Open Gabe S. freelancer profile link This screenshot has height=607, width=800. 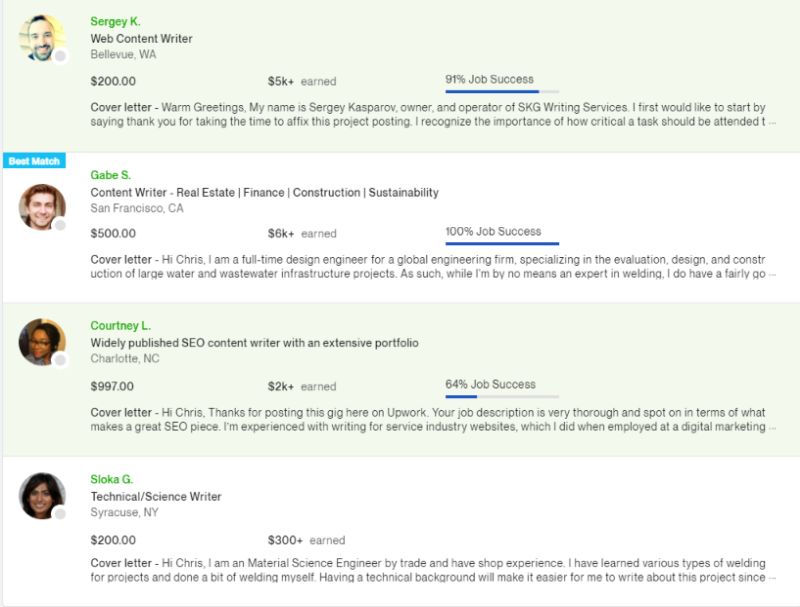click(110, 175)
